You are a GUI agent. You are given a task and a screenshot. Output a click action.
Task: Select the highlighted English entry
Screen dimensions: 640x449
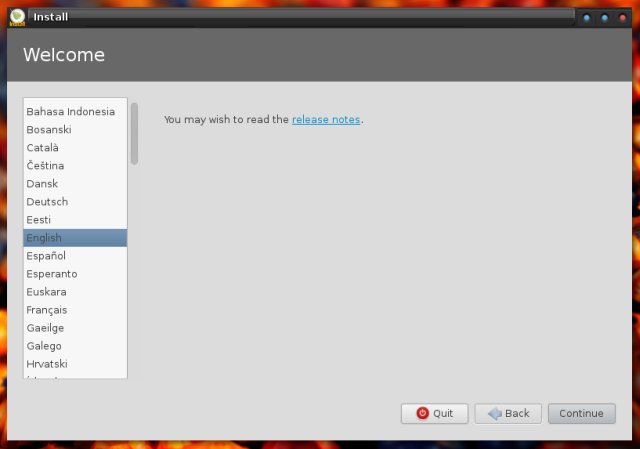tap(75, 238)
